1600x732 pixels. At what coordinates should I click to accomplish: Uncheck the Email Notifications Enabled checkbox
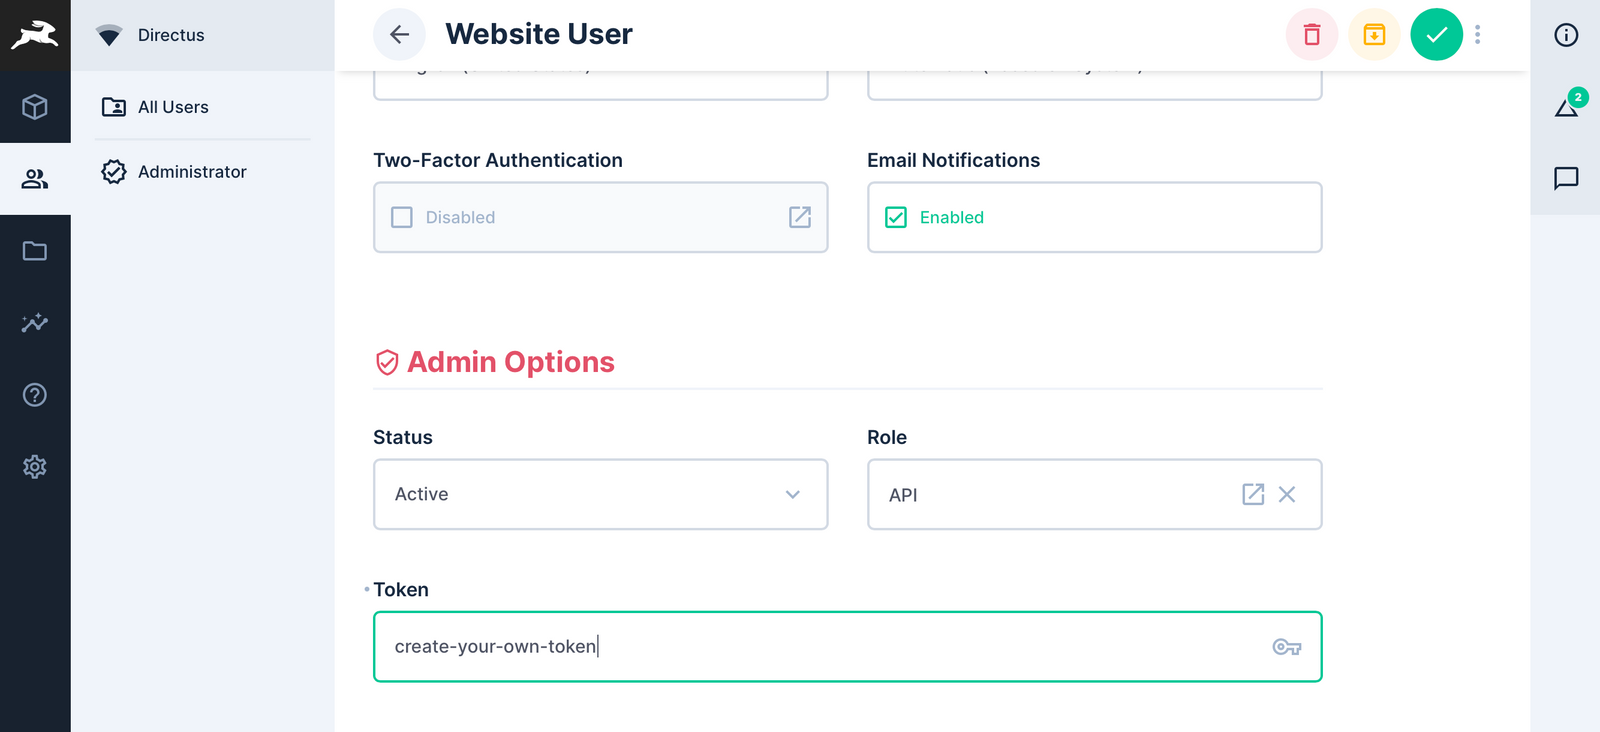(x=896, y=217)
